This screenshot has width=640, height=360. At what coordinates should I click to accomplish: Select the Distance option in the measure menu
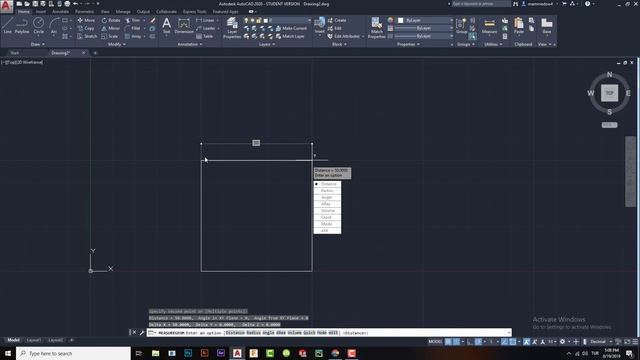[x=327, y=184]
